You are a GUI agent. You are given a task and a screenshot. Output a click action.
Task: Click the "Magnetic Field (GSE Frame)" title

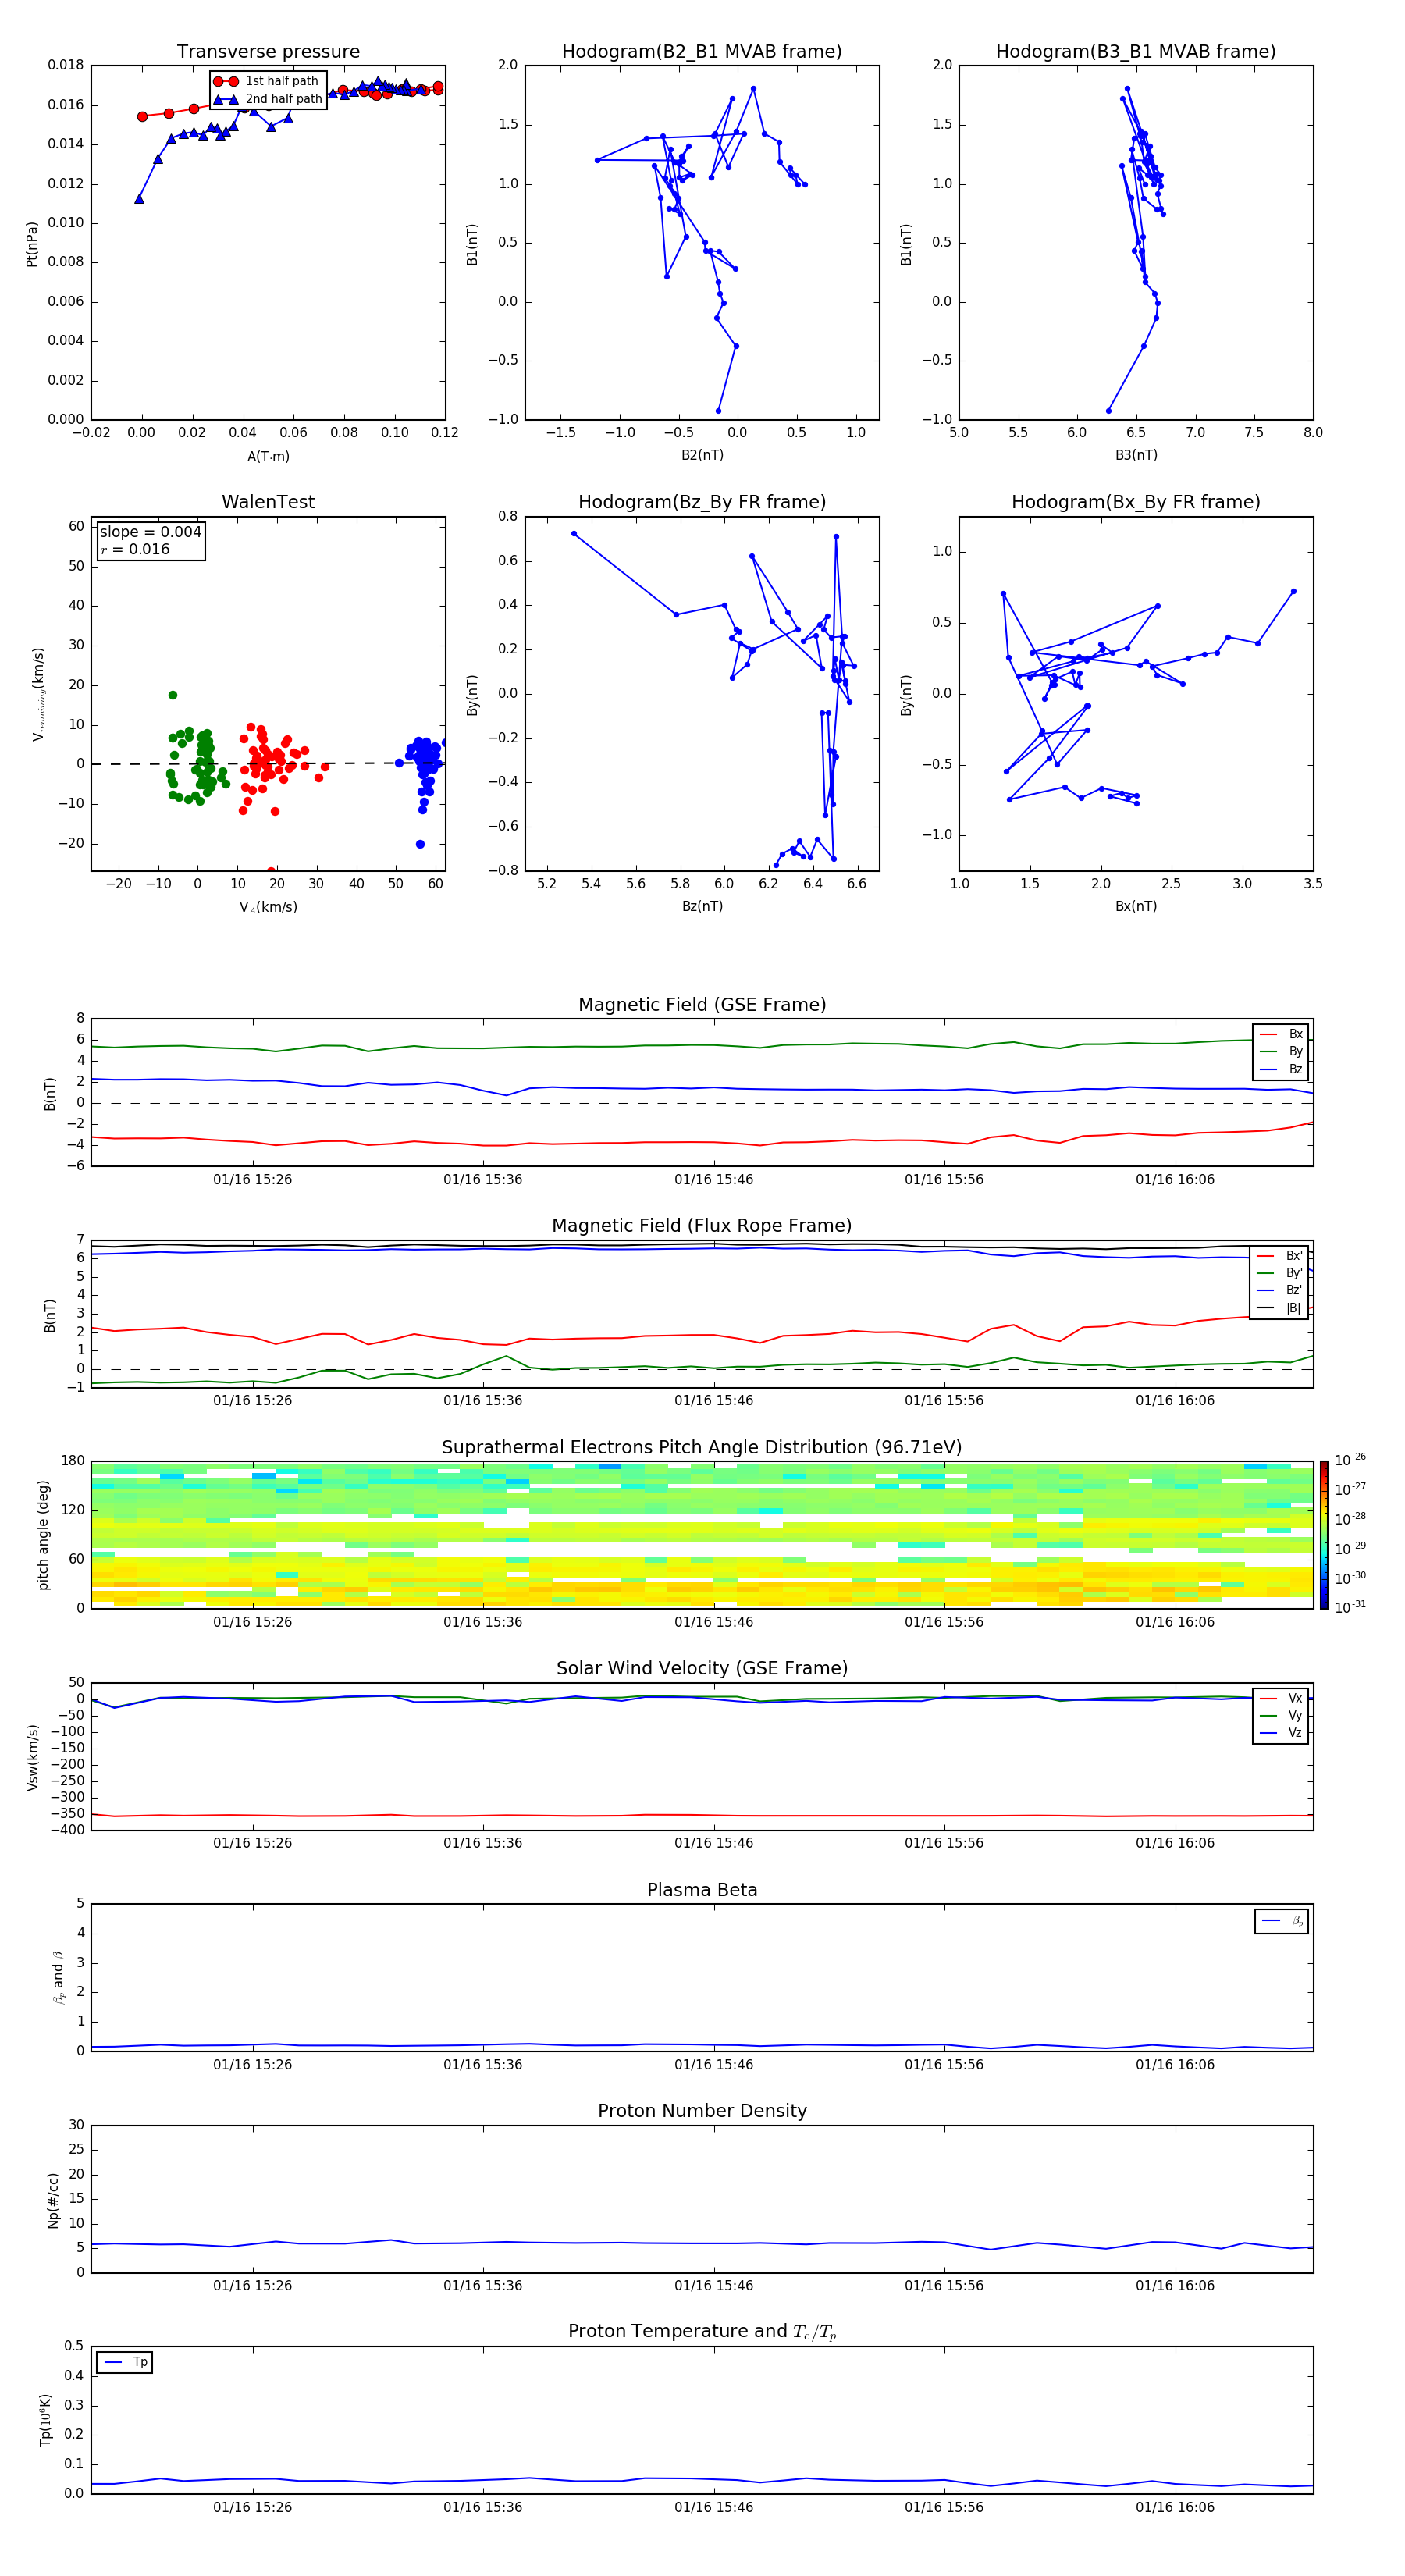click(702, 1005)
